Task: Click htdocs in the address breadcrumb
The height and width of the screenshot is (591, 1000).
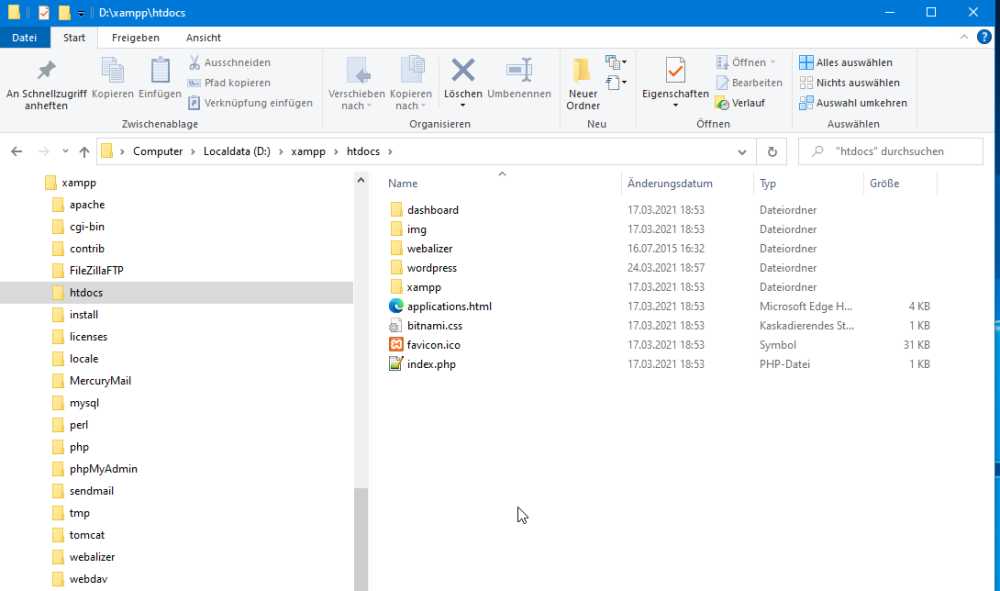Action: 363,151
